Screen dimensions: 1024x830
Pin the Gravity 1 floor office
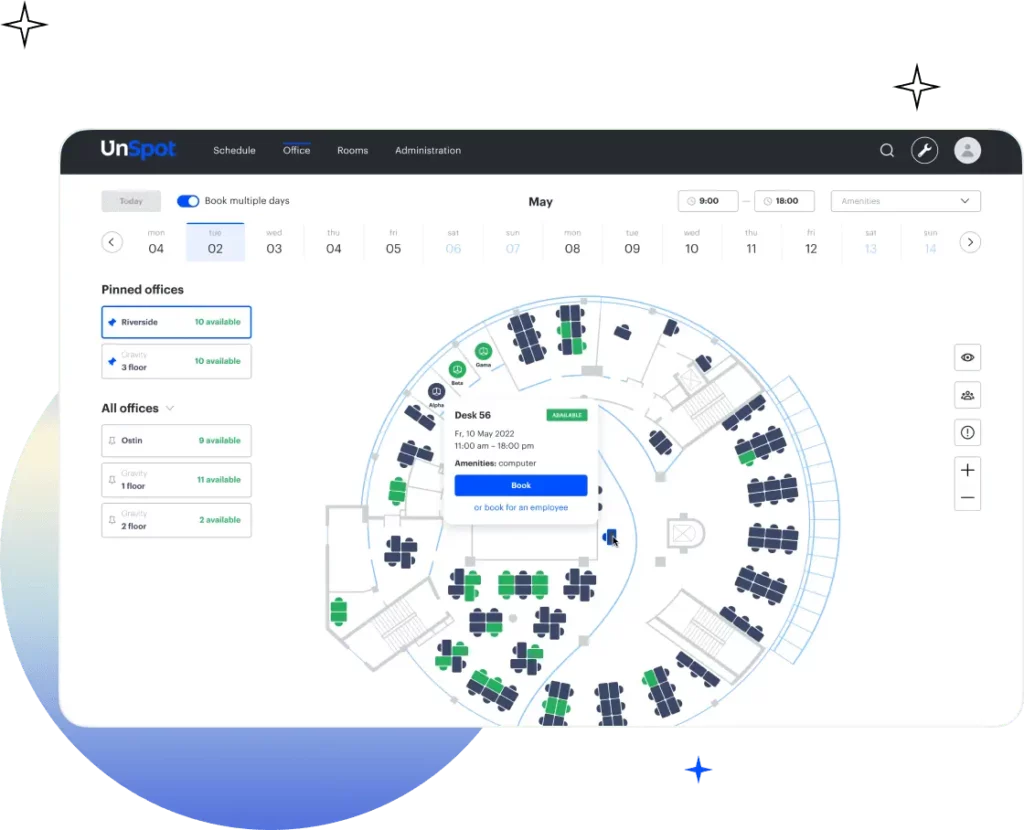point(112,480)
